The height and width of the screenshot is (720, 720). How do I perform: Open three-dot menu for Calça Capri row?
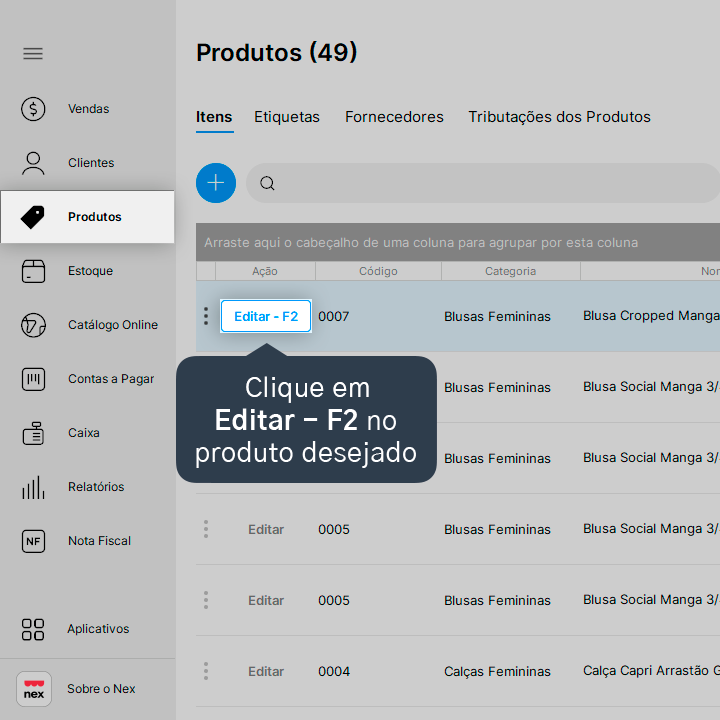[x=206, y=671]
